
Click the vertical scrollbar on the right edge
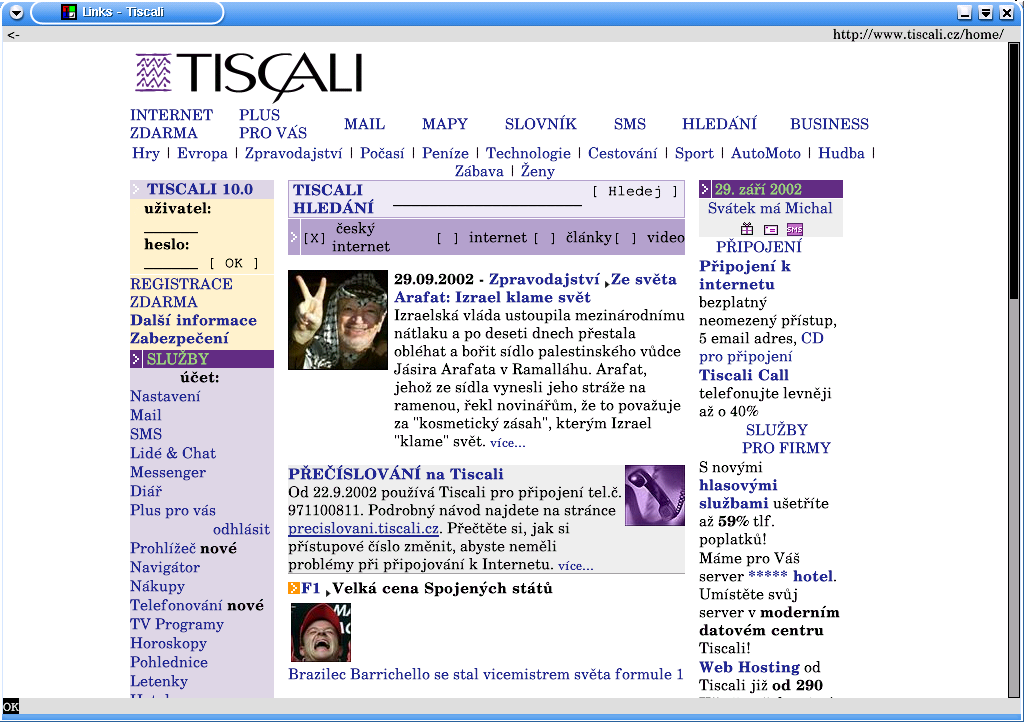tap(1014, 370)
